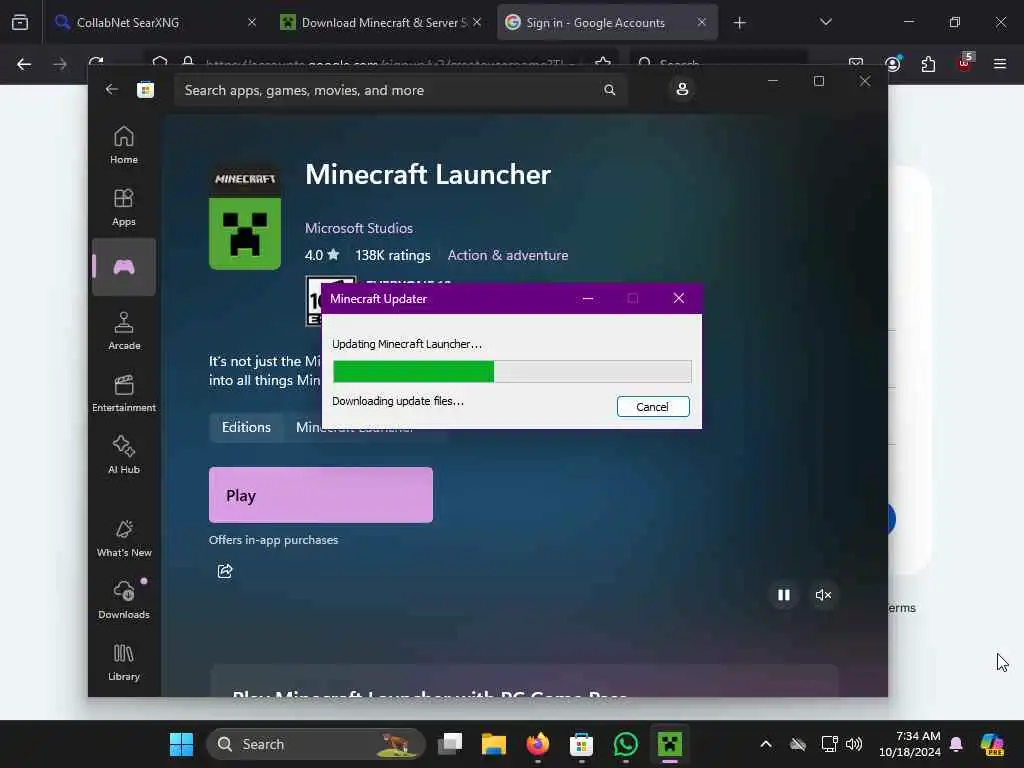Click the Minecraft Launcher app icon

click(245, 217)
